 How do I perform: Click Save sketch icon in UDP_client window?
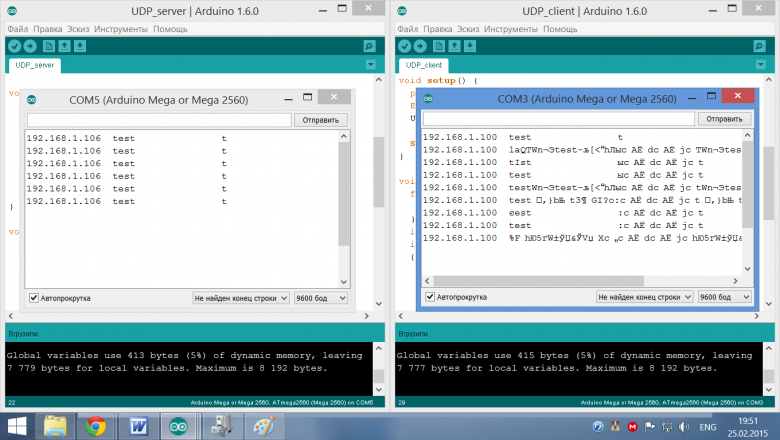(470, 46)
